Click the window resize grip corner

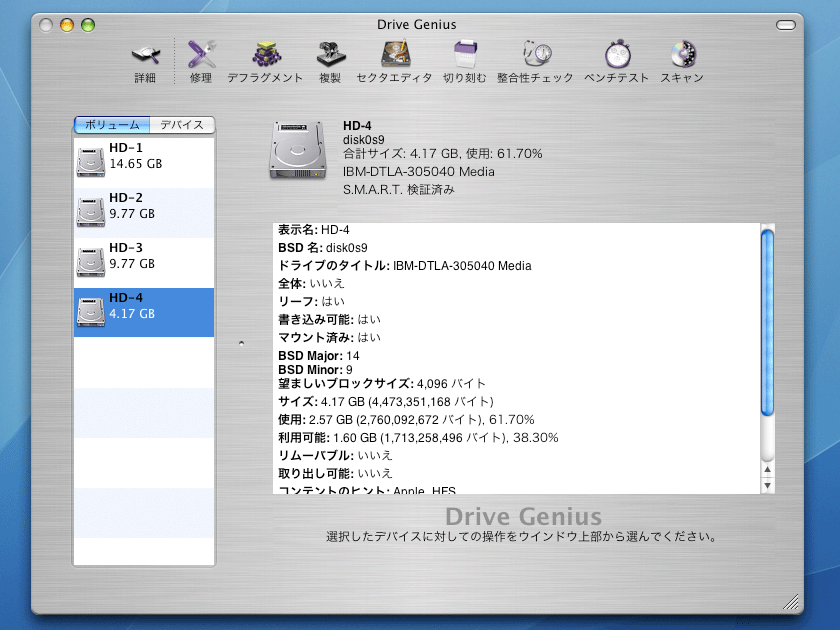point(791,602)
